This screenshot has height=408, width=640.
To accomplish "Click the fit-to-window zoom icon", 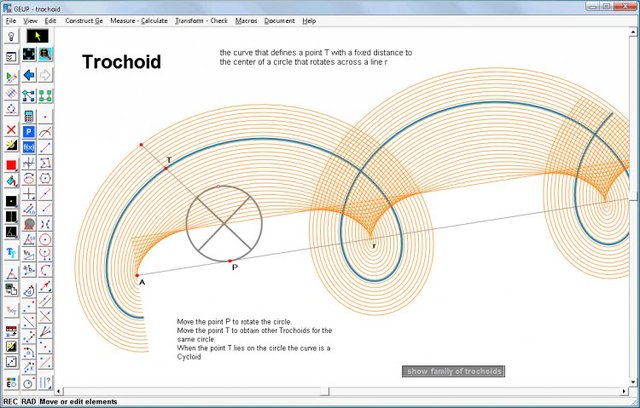I will click(x=29, y=54).
